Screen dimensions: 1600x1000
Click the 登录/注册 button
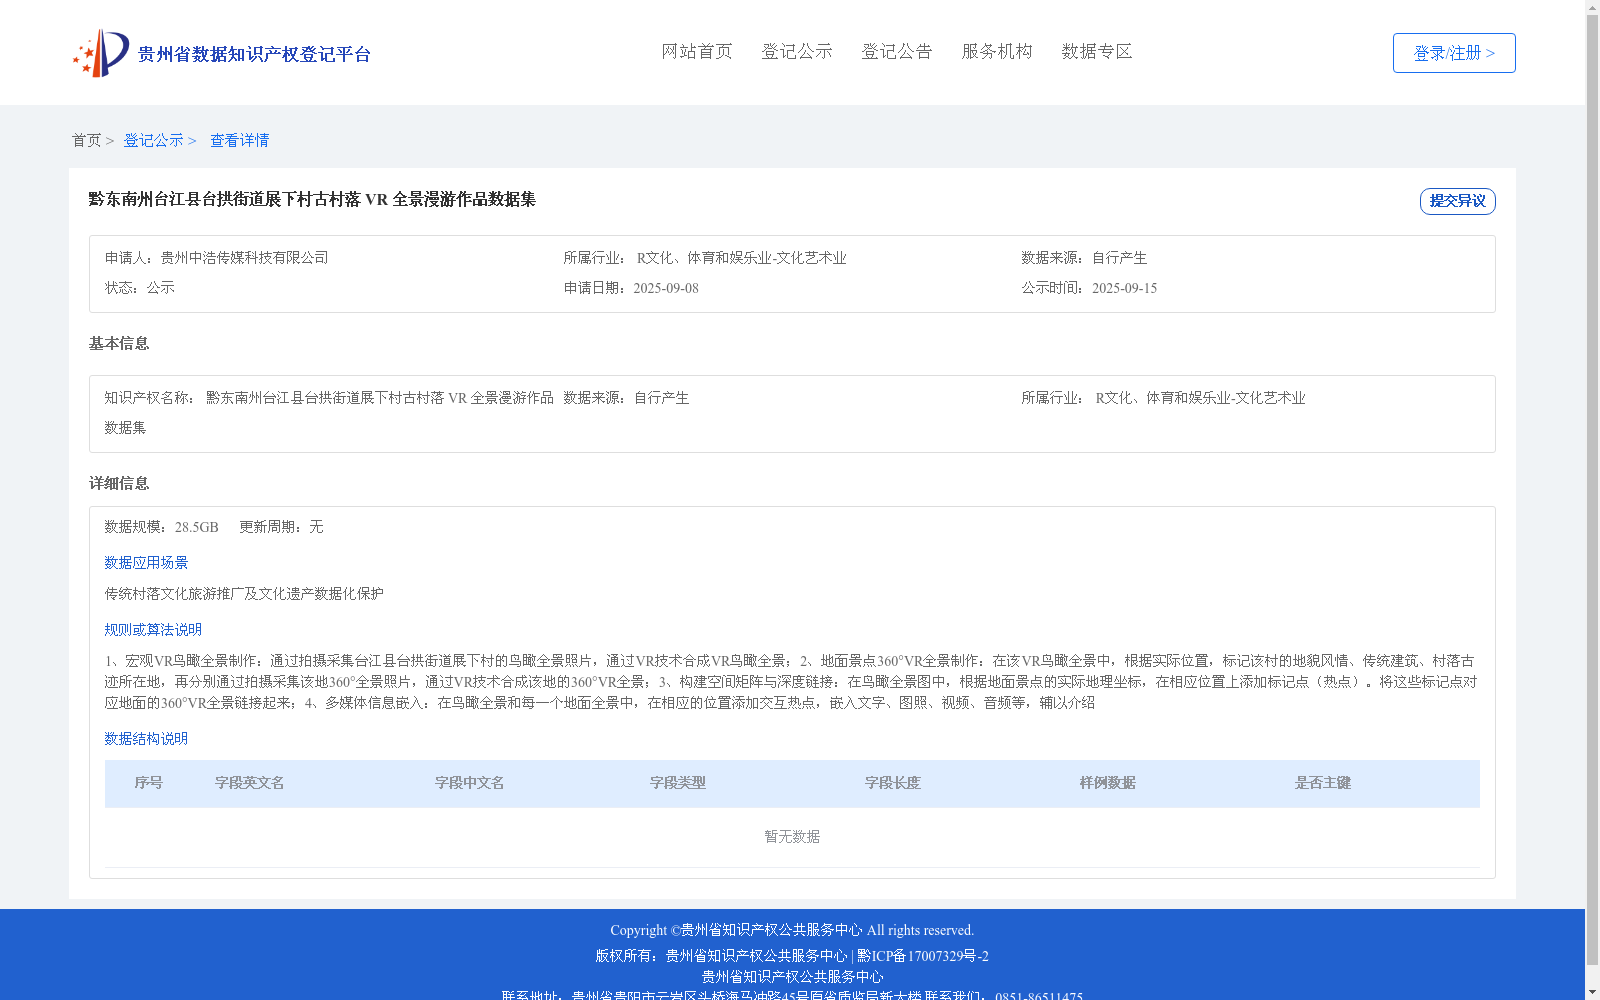(1454, 53)
